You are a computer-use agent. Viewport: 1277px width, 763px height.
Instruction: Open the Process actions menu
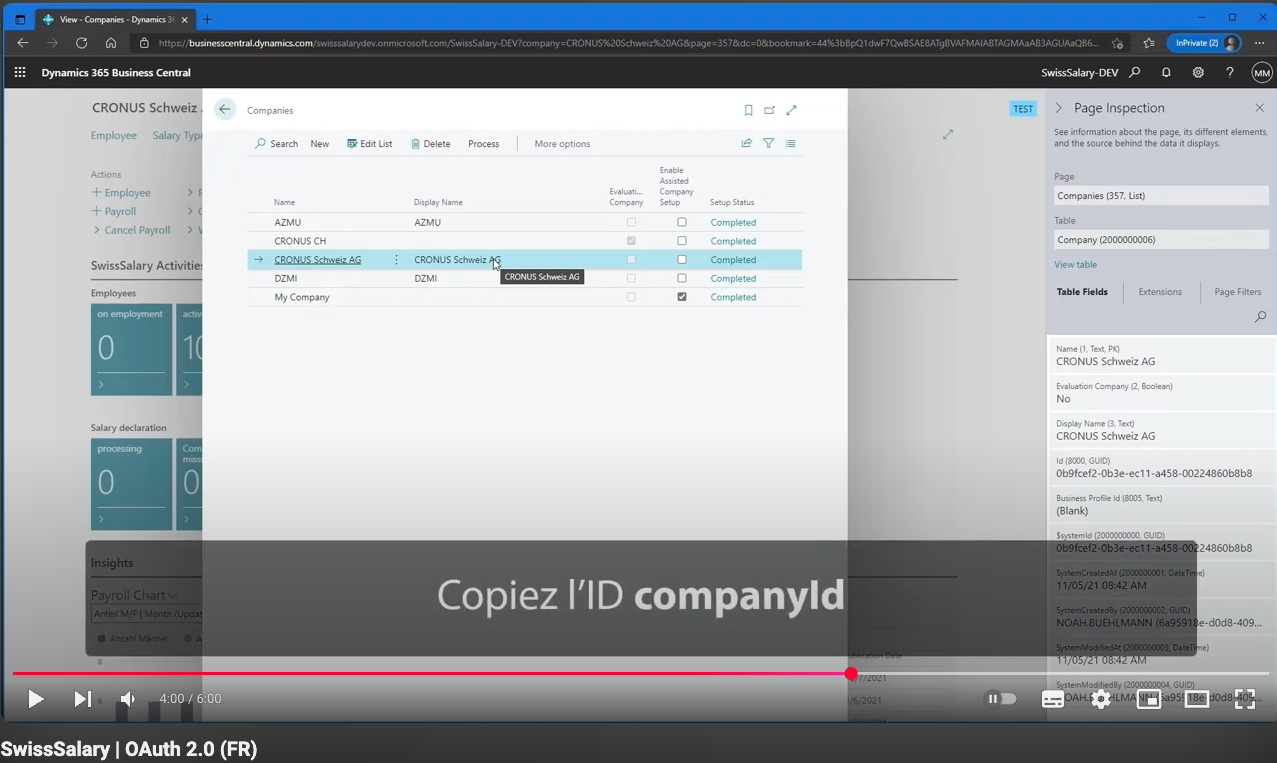[x=483, y=144]
